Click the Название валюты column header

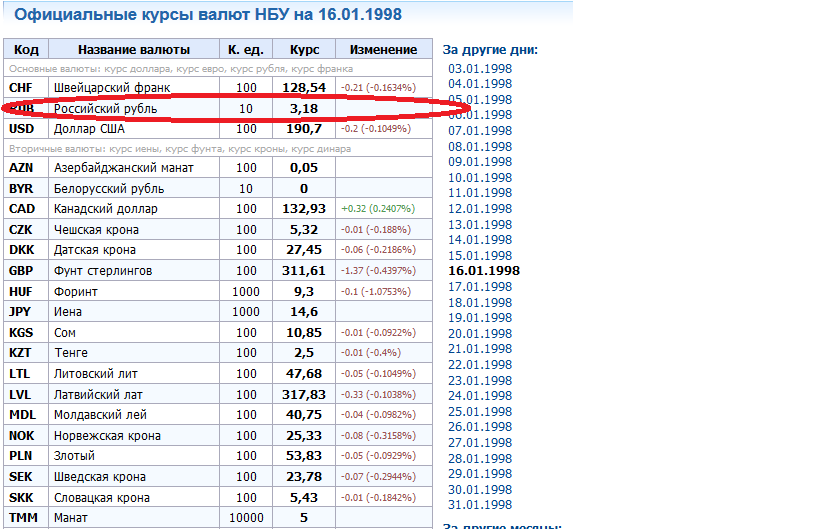134,50
